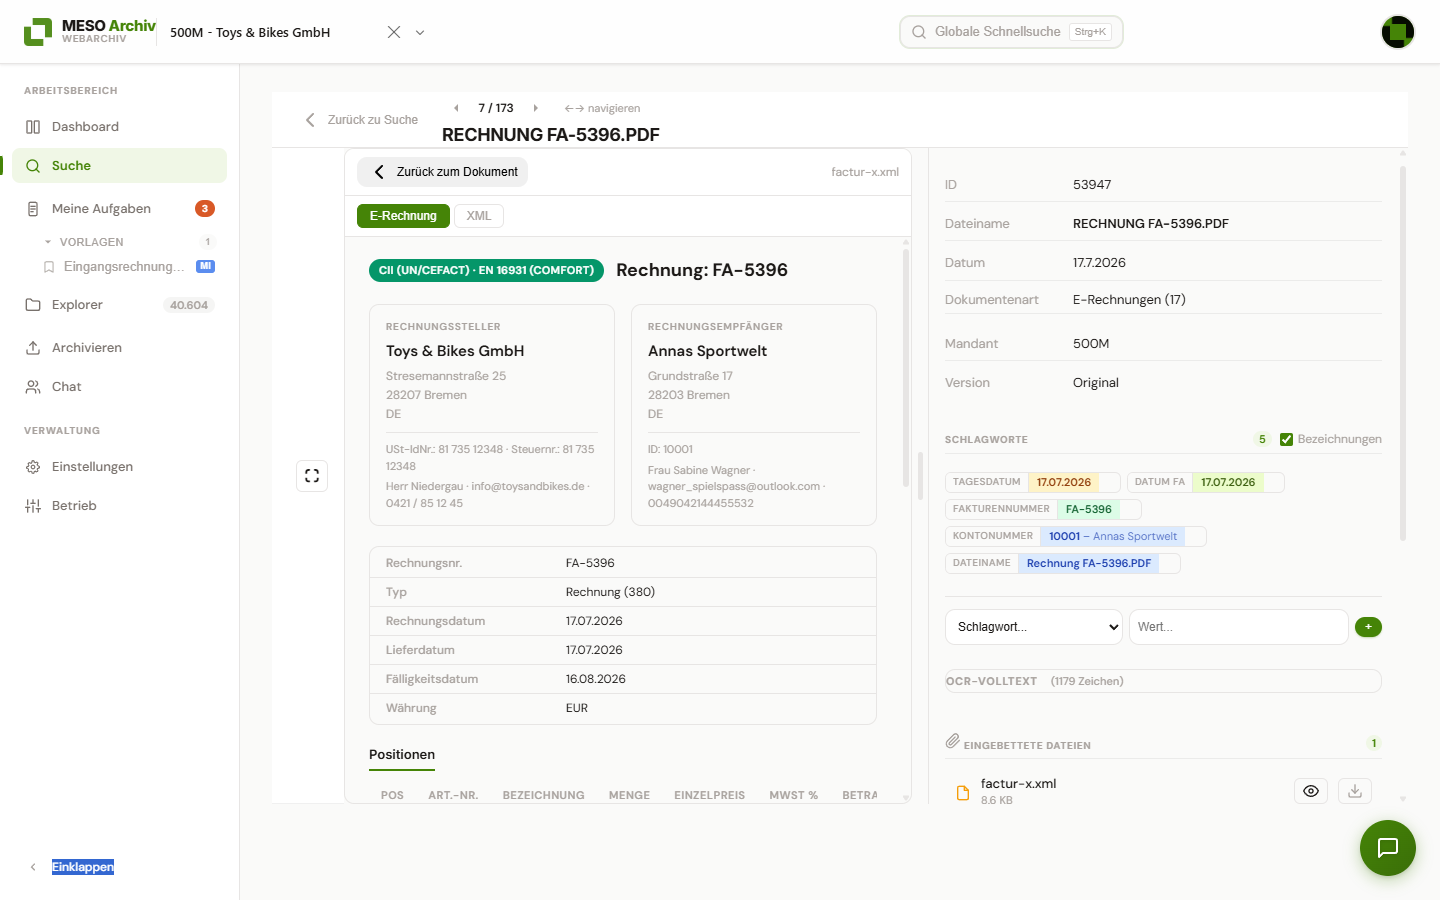
Task: Expand the mandant selector chevron
Action: click(420, 32)
